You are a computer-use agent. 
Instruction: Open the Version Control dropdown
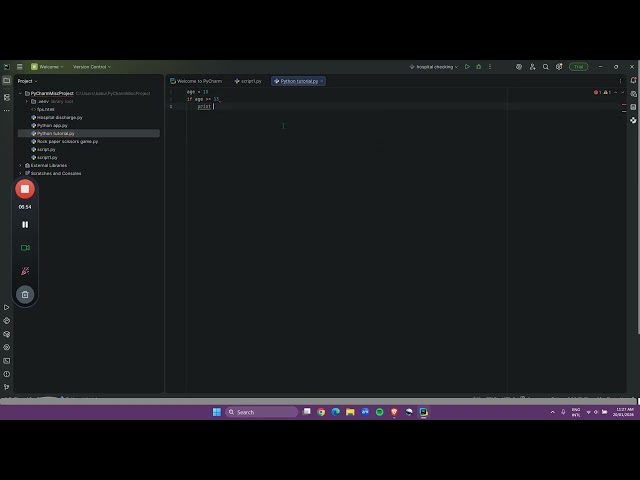(92, 67)
